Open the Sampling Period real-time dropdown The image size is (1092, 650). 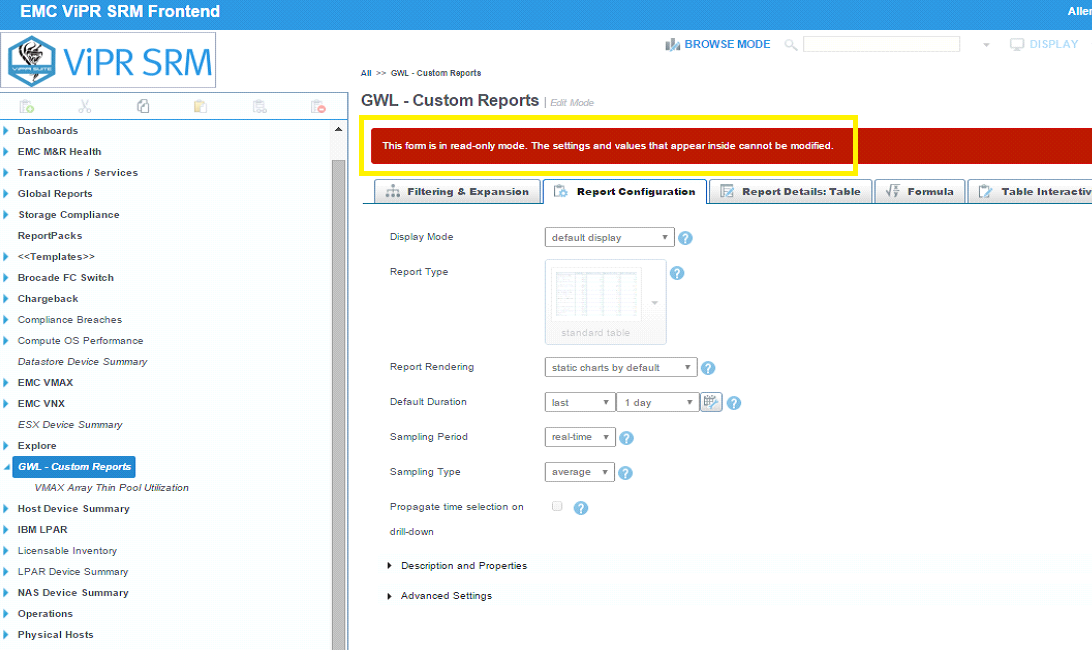tap(579, 437)
